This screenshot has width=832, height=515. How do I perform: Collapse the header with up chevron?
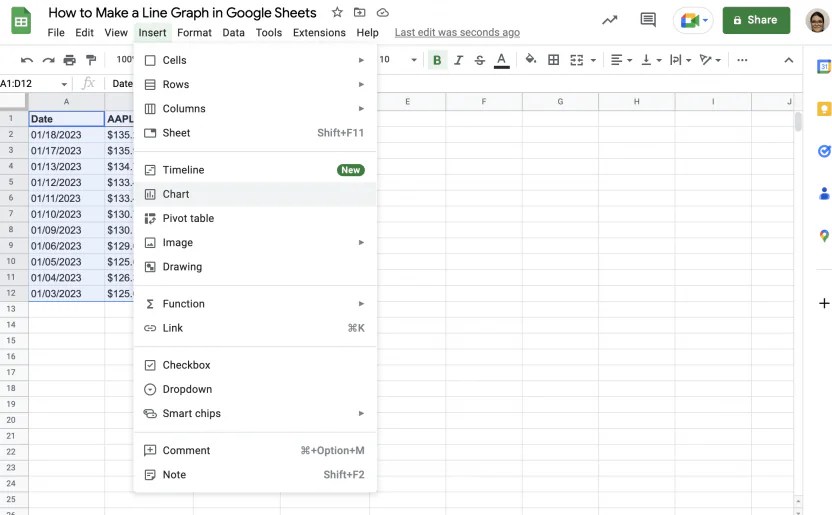pos(789,60)
